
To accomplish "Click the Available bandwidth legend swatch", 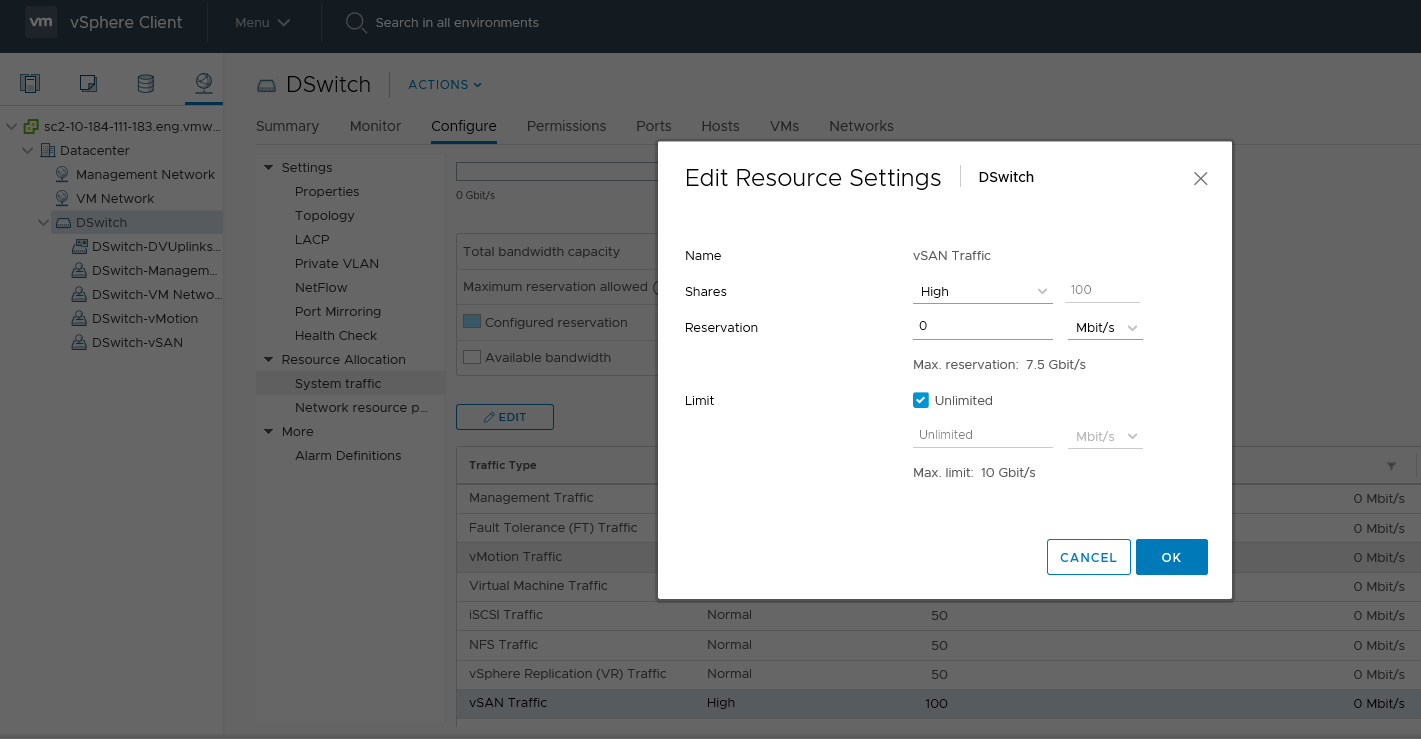I will 472,357.
